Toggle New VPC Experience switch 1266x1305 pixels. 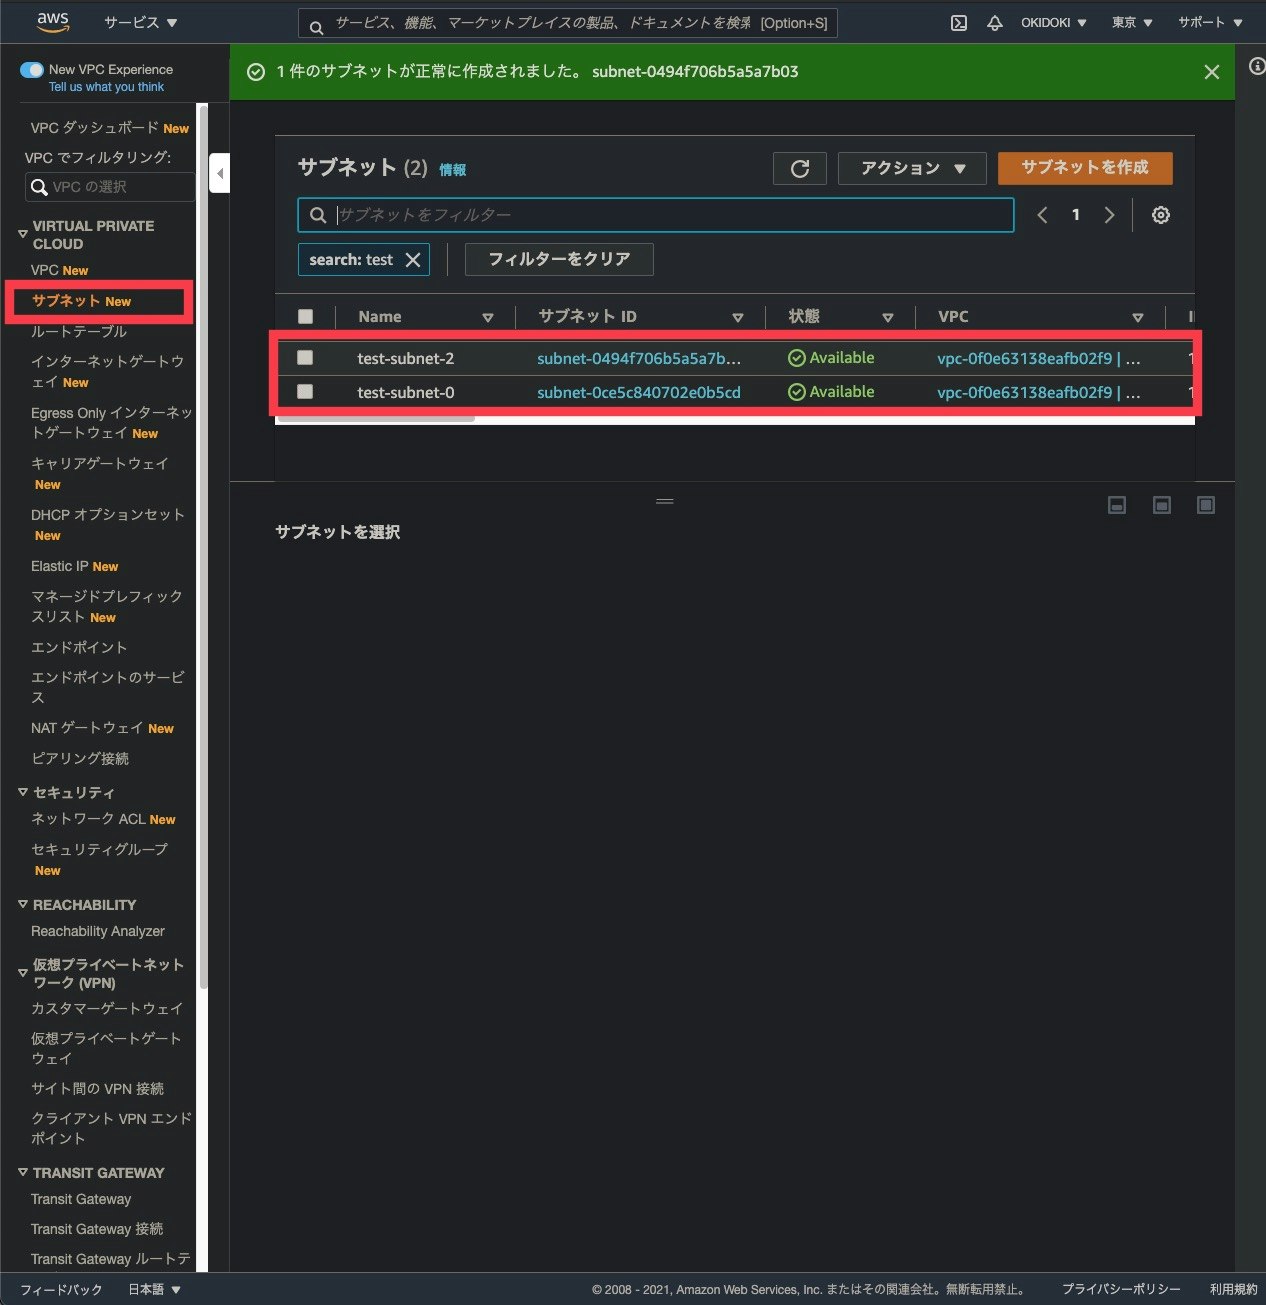32,70
